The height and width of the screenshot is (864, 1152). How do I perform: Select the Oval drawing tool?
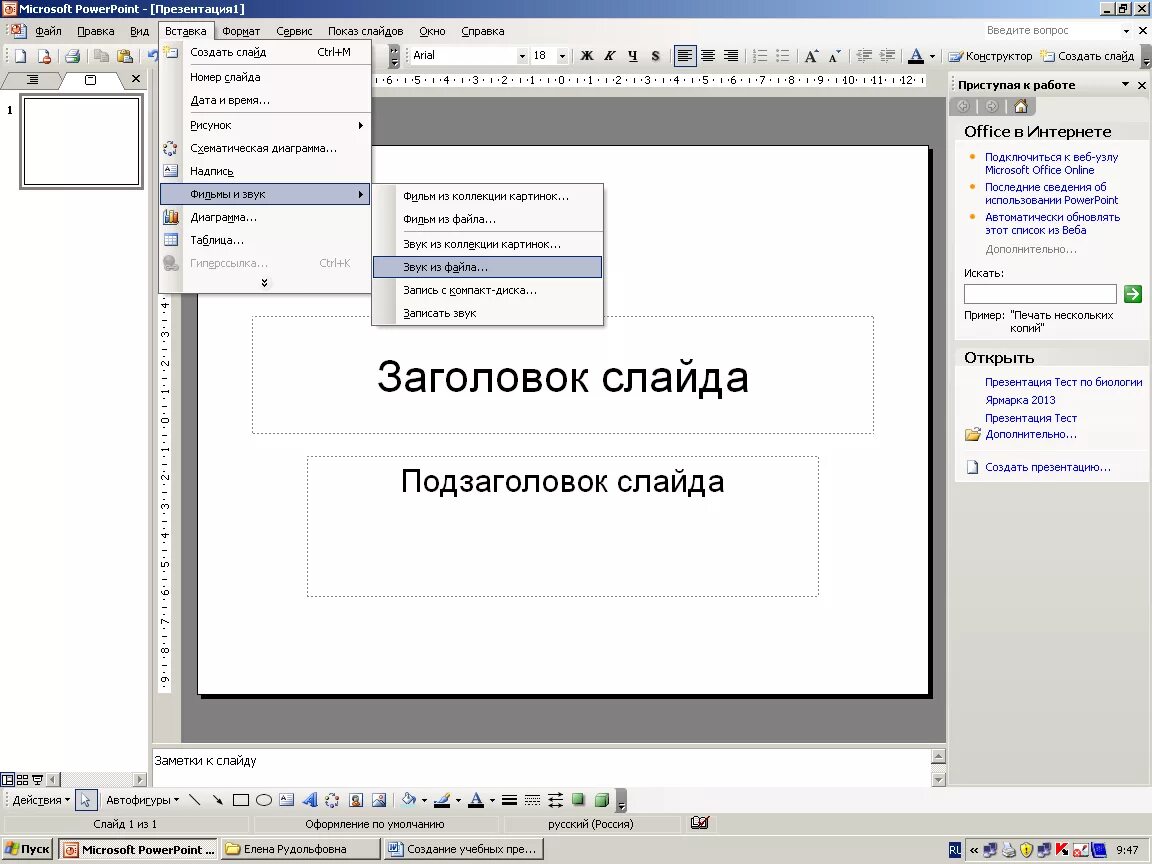coord(262,800)
